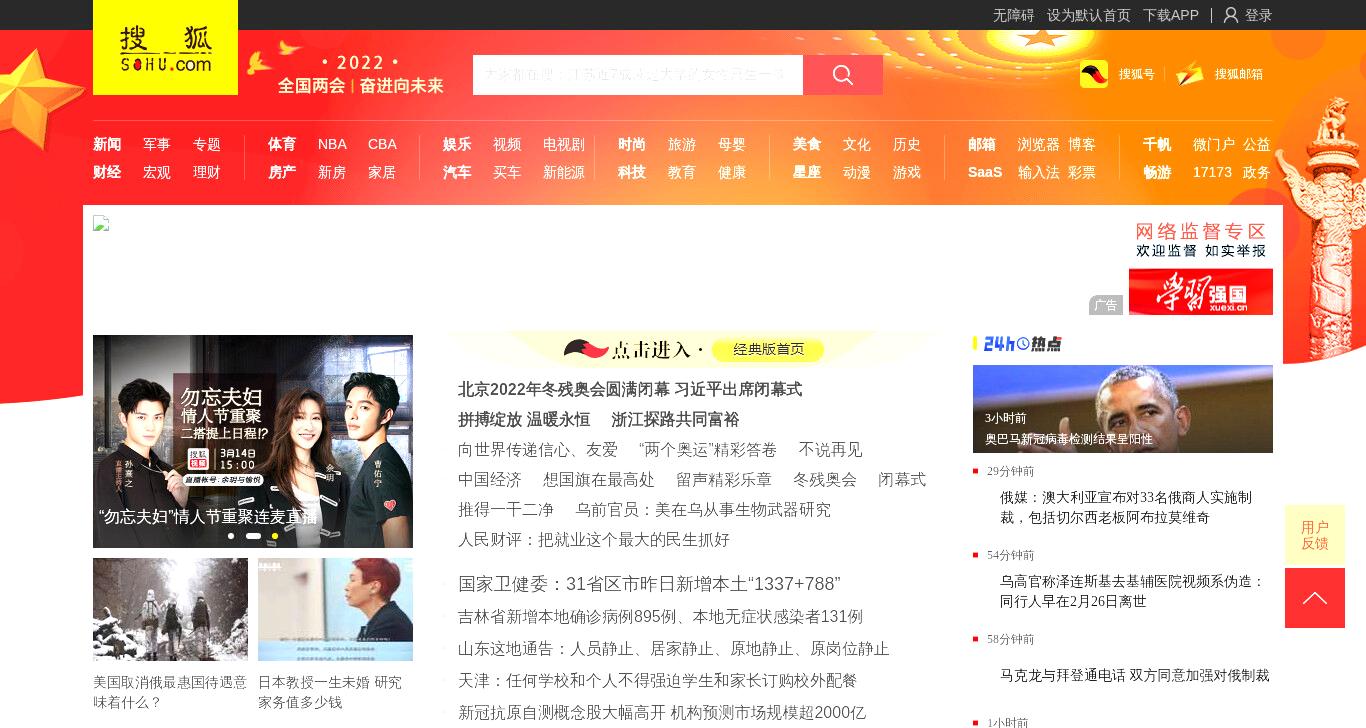Click 用户反馈 feedback button
Image resolution: width=1366 pixels, height=728 pixels.
(x=1315, y=535)
